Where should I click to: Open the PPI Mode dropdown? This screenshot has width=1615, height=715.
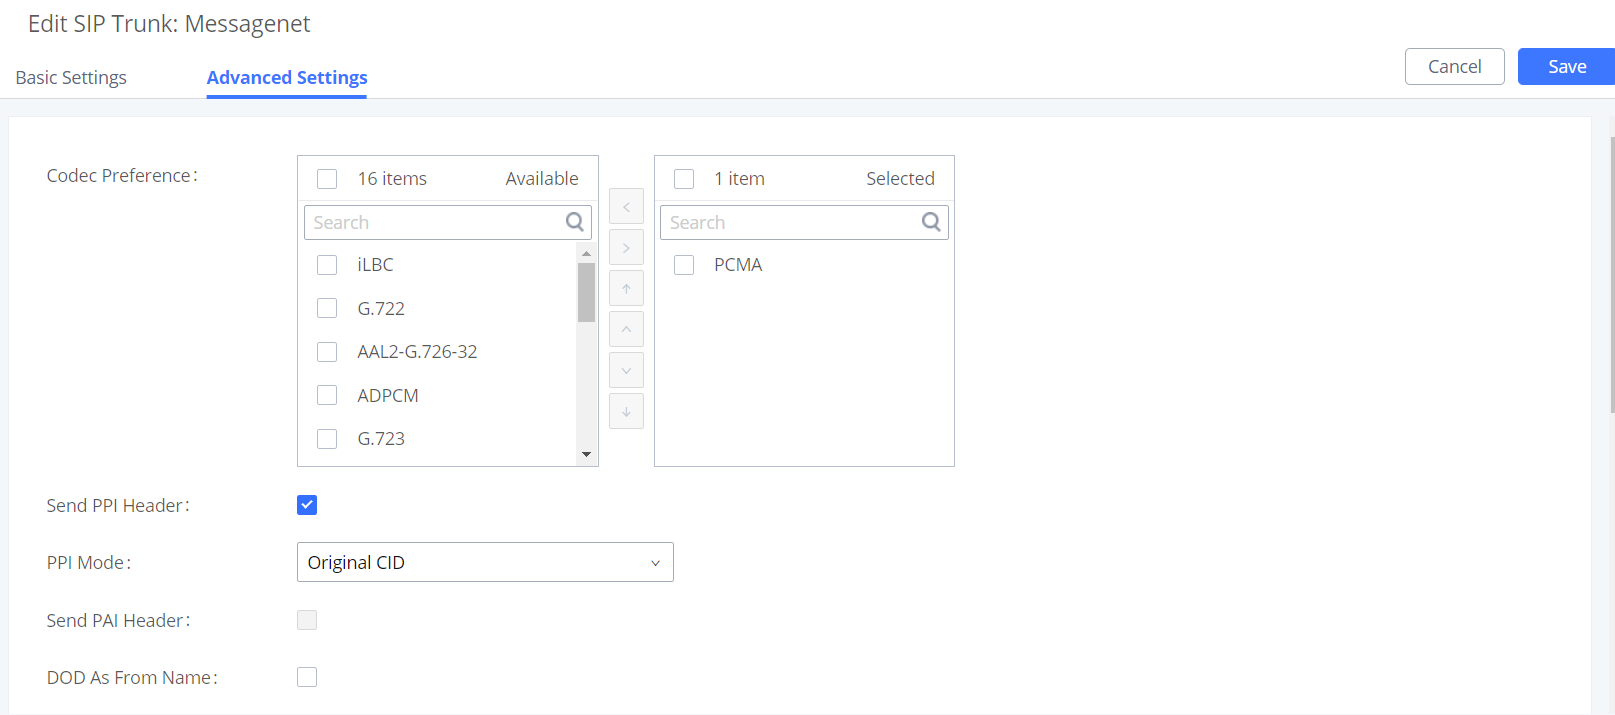coord(485,562)
